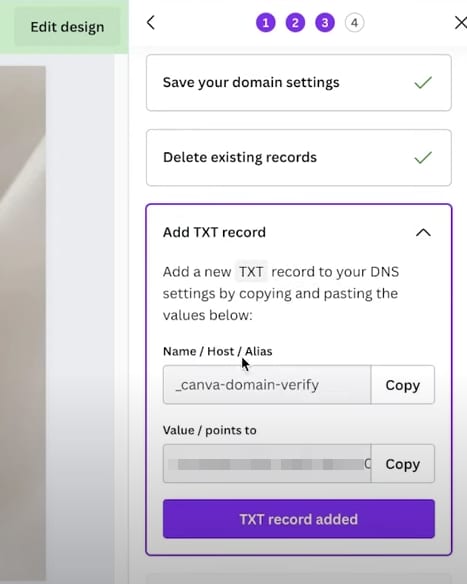
Task: Jump to step 1 indicator
Action: click(x=266, y=23)
